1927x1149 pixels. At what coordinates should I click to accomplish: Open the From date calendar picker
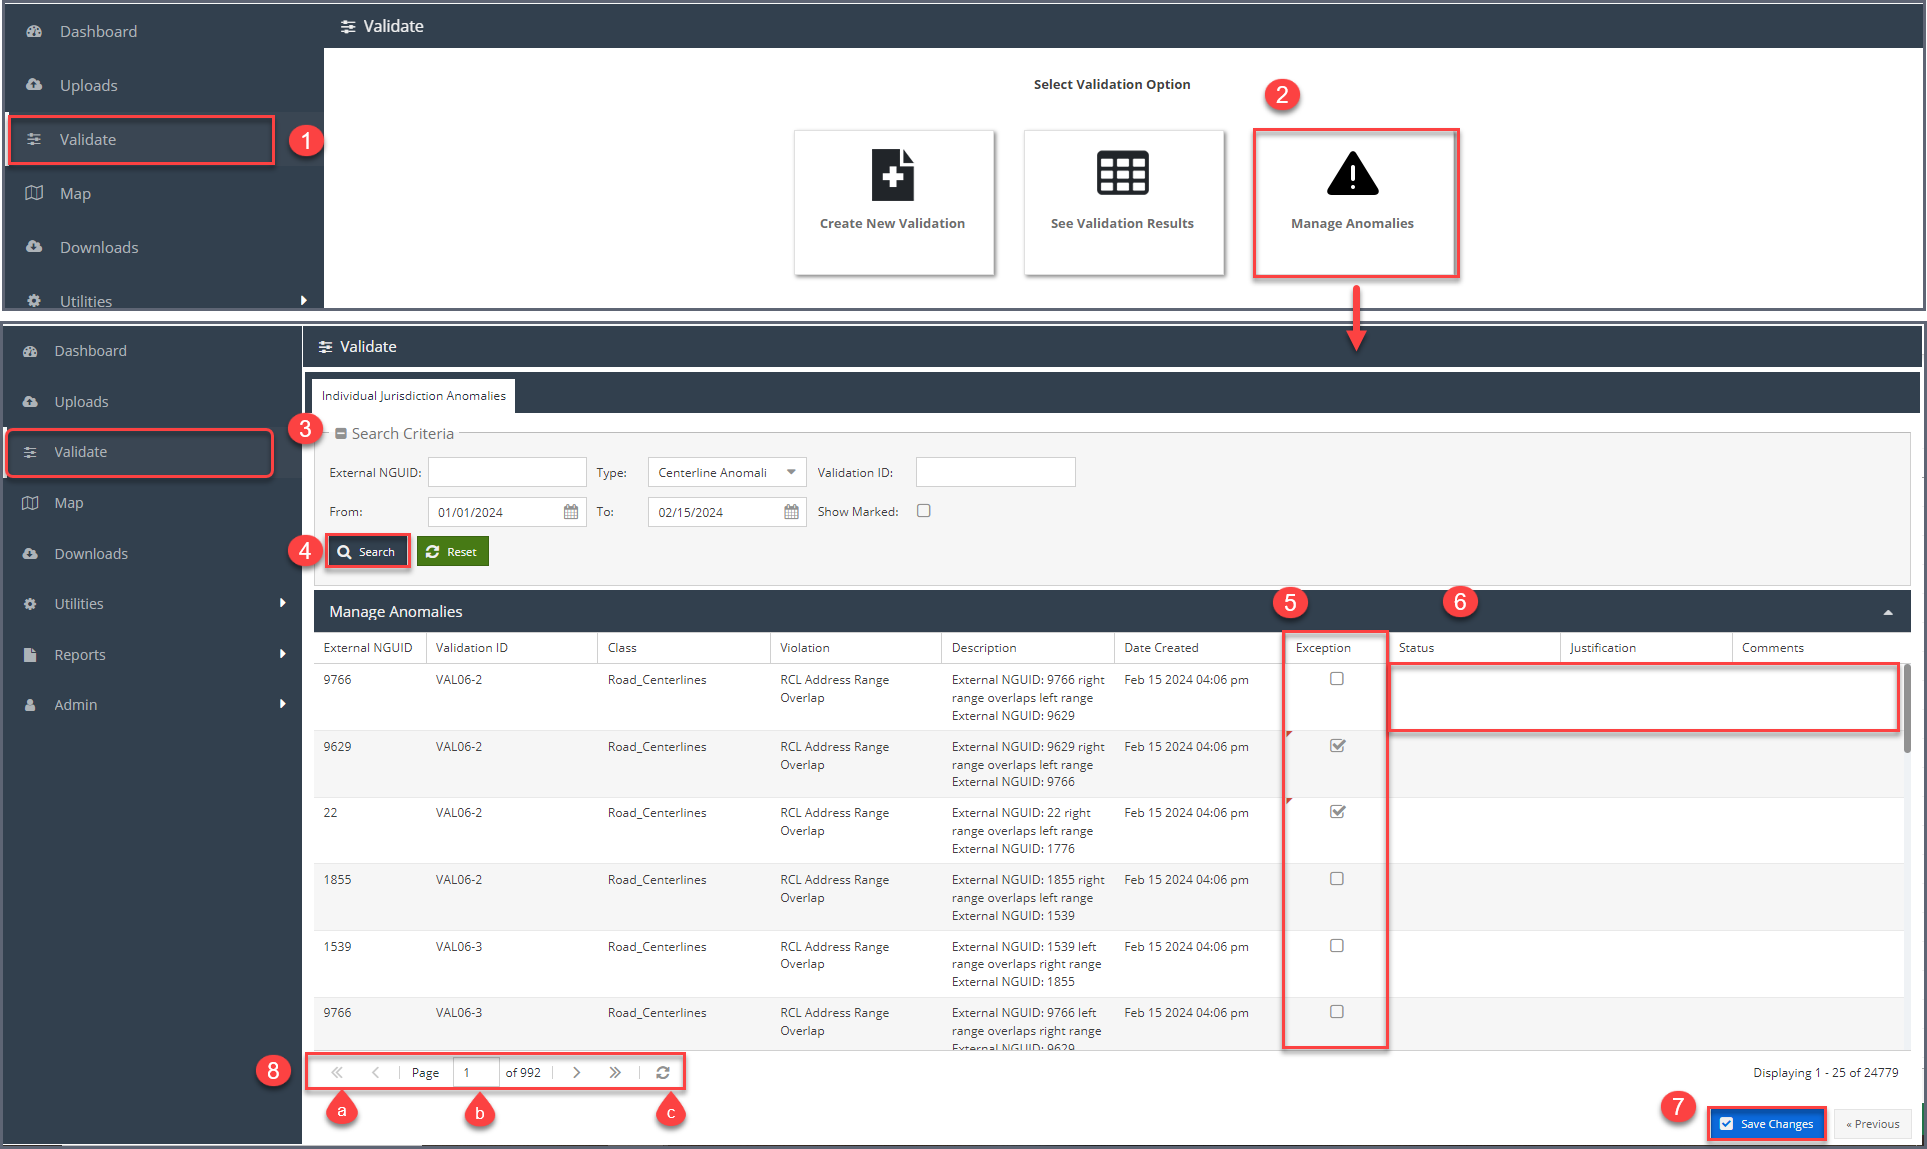click(x=571, y=512)
